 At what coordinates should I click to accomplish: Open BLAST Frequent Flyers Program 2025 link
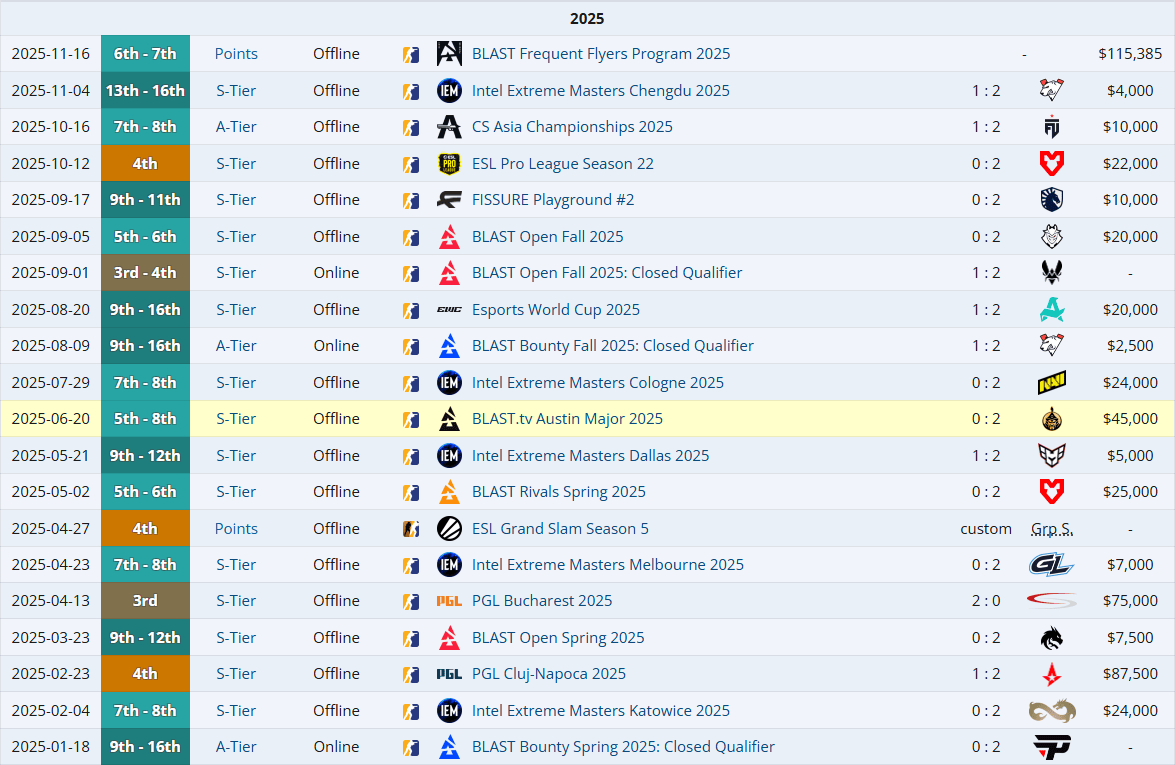(x=601, y=54)
